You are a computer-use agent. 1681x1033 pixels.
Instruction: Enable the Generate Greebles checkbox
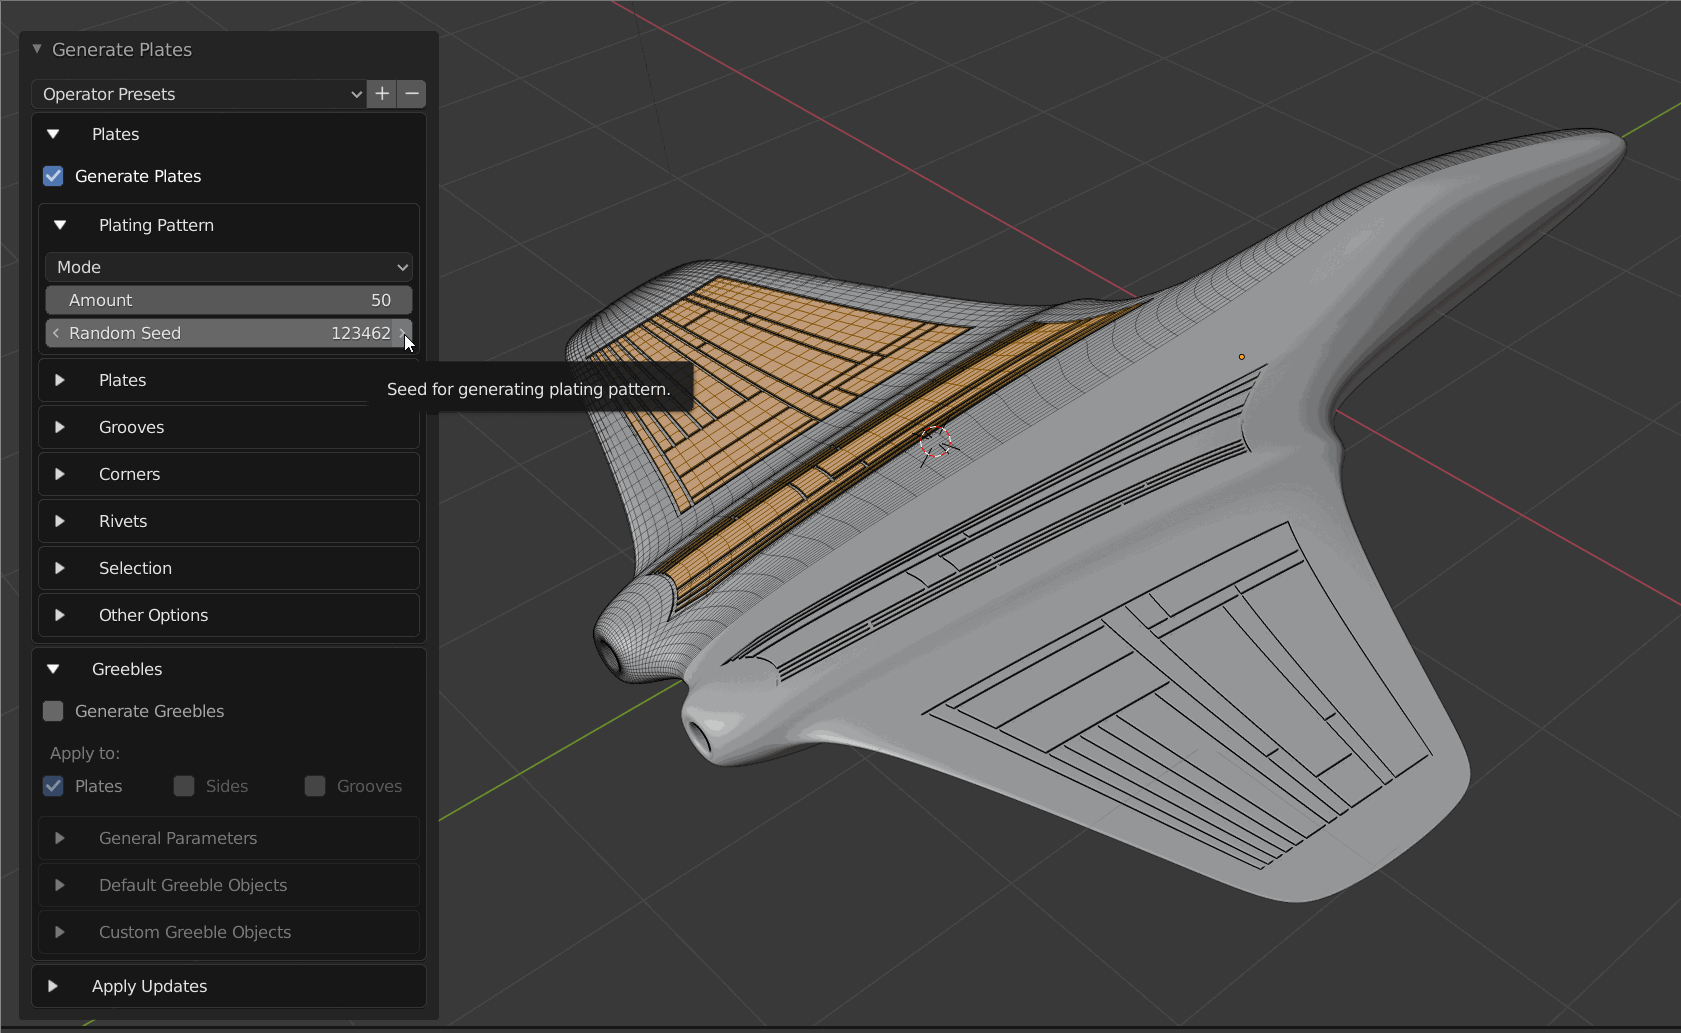coord(54,711)
